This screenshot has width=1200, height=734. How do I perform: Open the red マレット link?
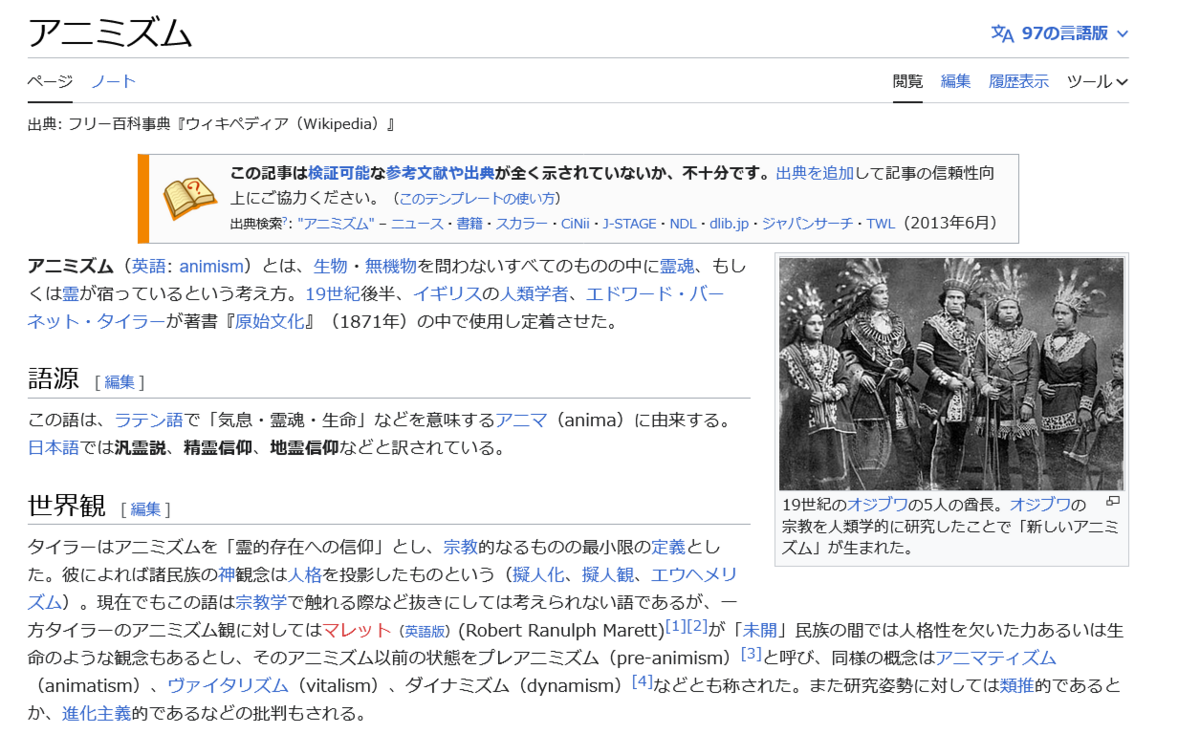[357, 631]
